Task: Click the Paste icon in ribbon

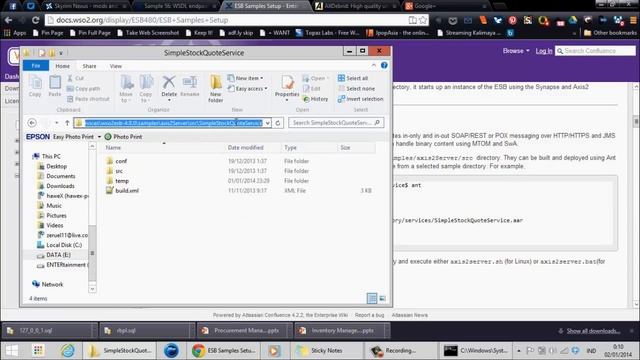Action: click(x=55, y=86)
